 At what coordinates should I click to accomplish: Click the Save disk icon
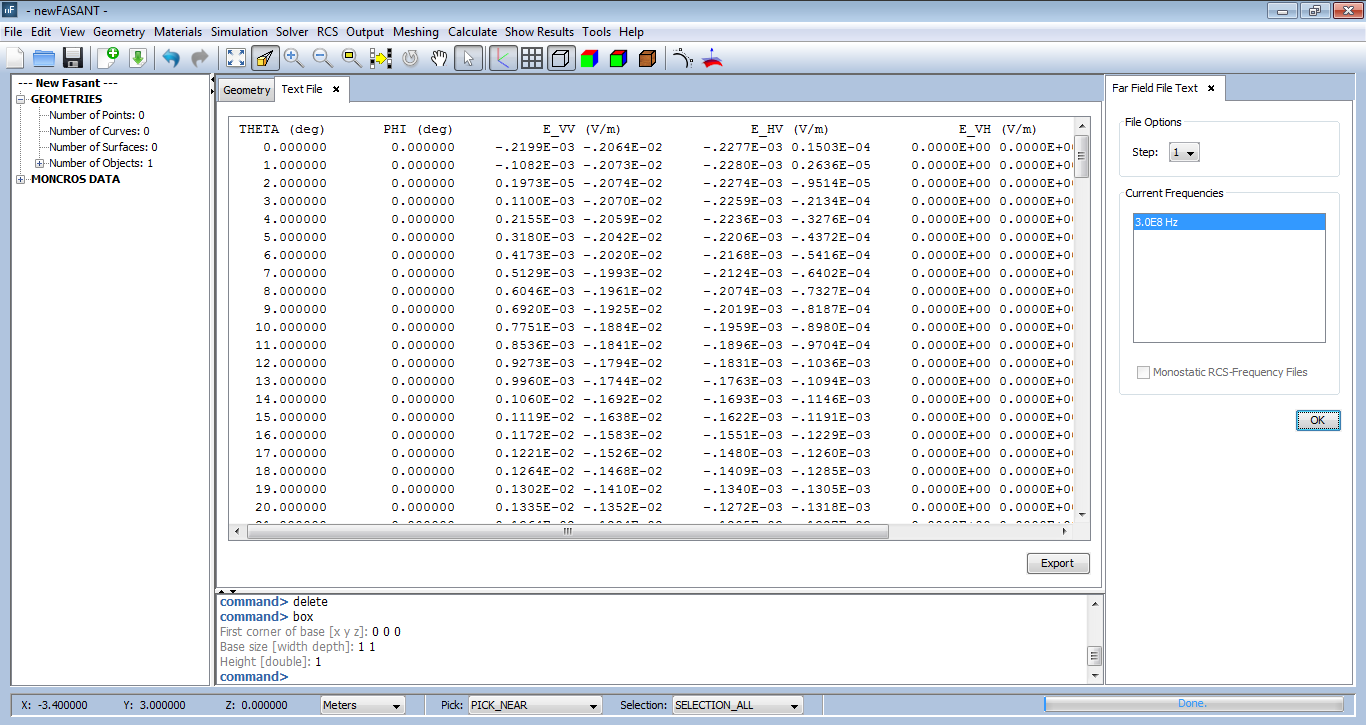pos(72,58)
